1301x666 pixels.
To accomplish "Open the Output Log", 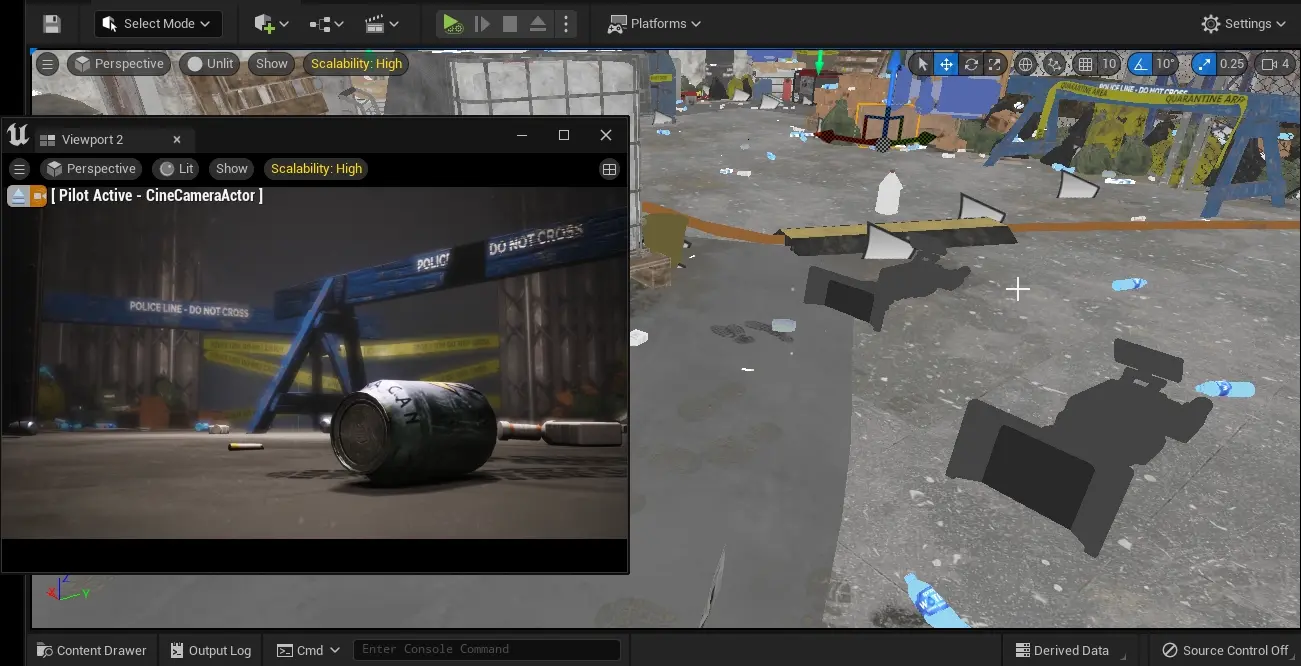I will [210, 650].
